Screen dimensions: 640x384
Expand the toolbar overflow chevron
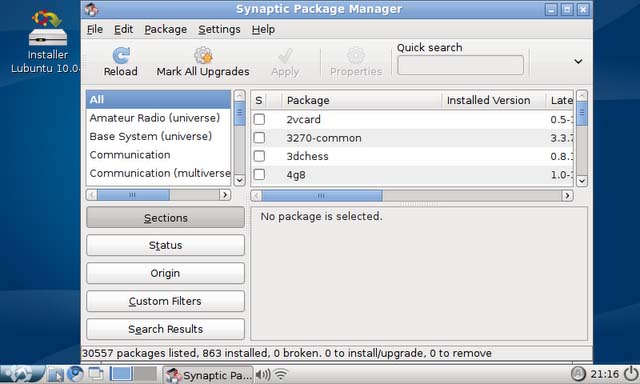point(578,61)
